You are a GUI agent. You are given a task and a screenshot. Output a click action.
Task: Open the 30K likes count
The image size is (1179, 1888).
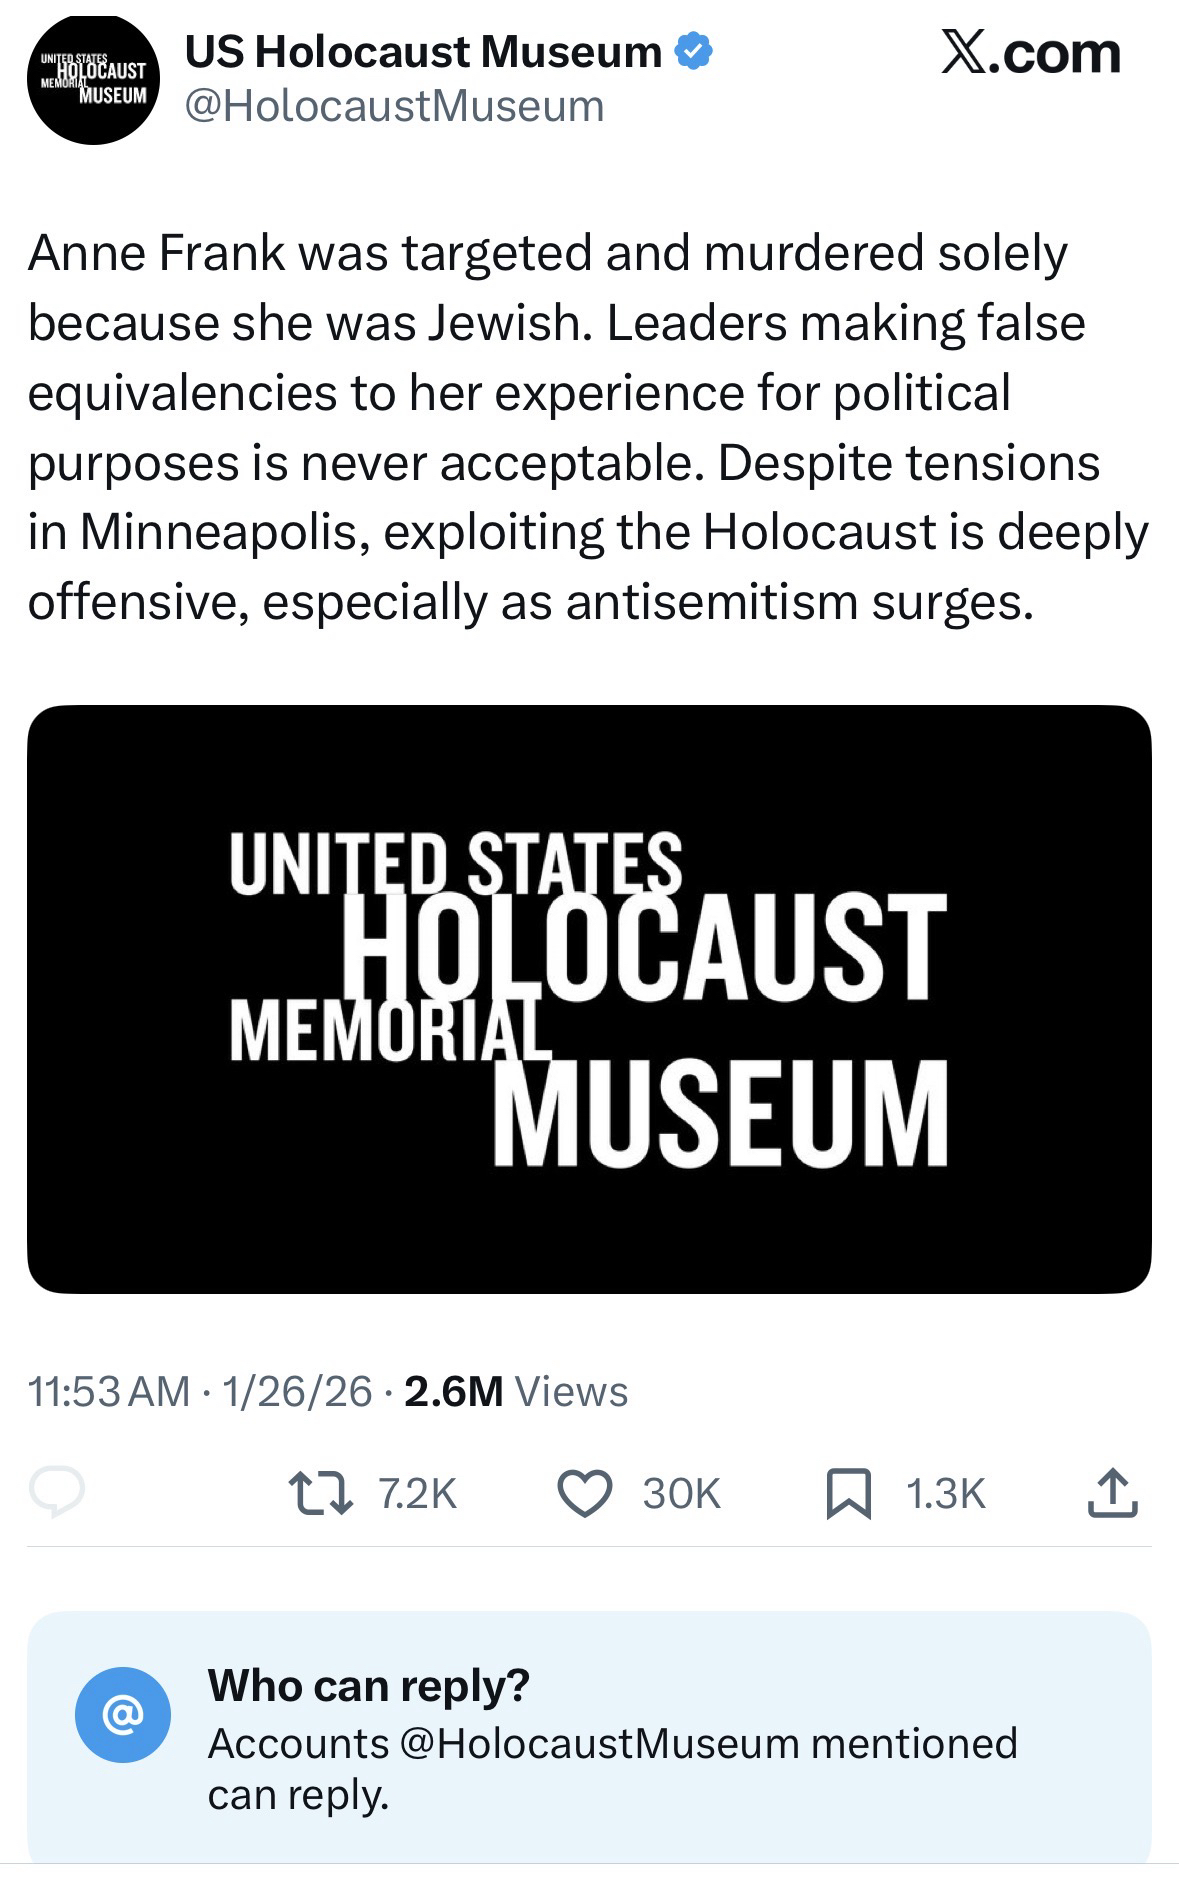click(681, 1493)
